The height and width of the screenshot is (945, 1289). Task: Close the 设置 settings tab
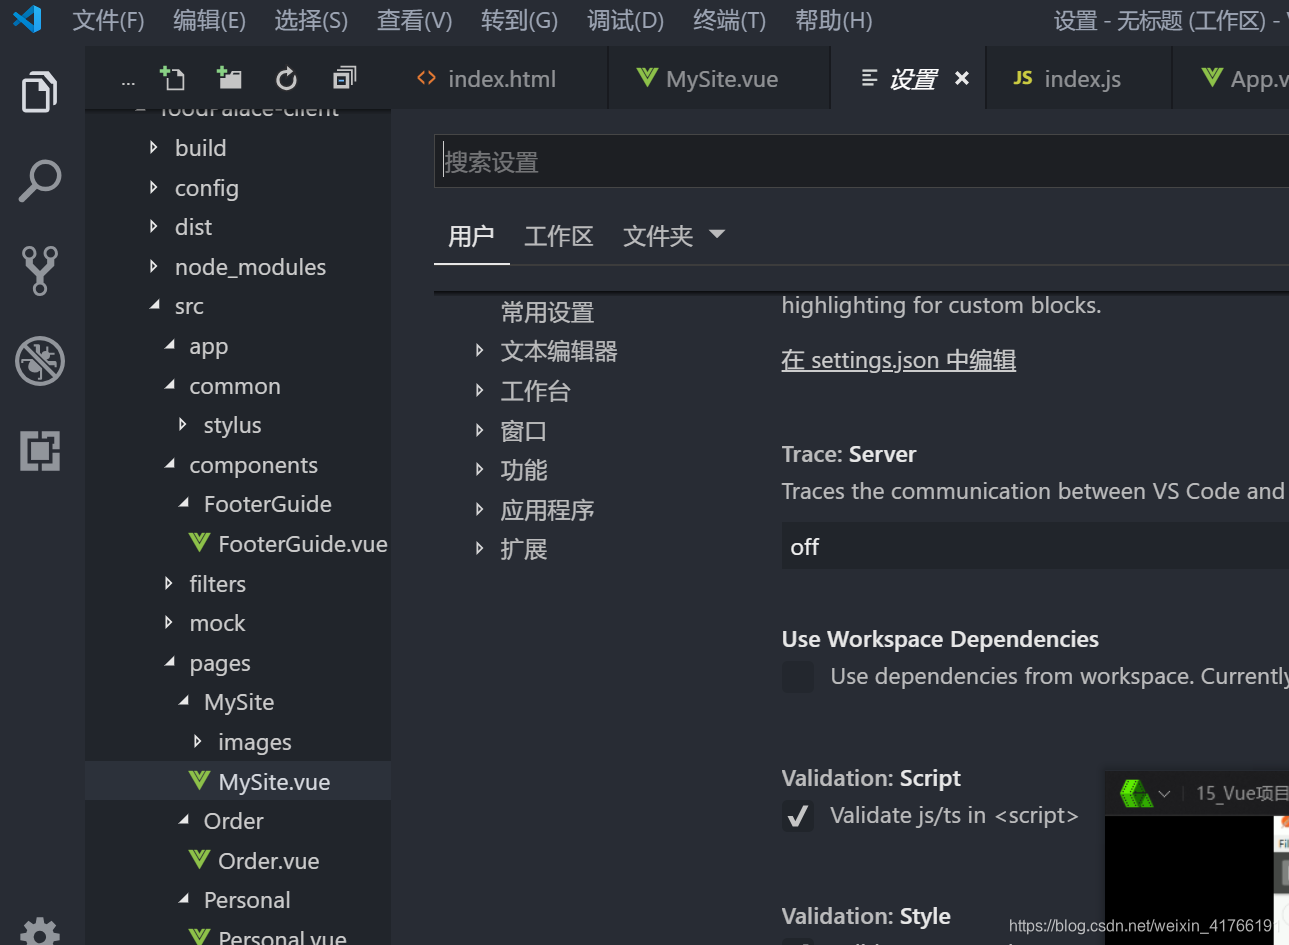962,78
